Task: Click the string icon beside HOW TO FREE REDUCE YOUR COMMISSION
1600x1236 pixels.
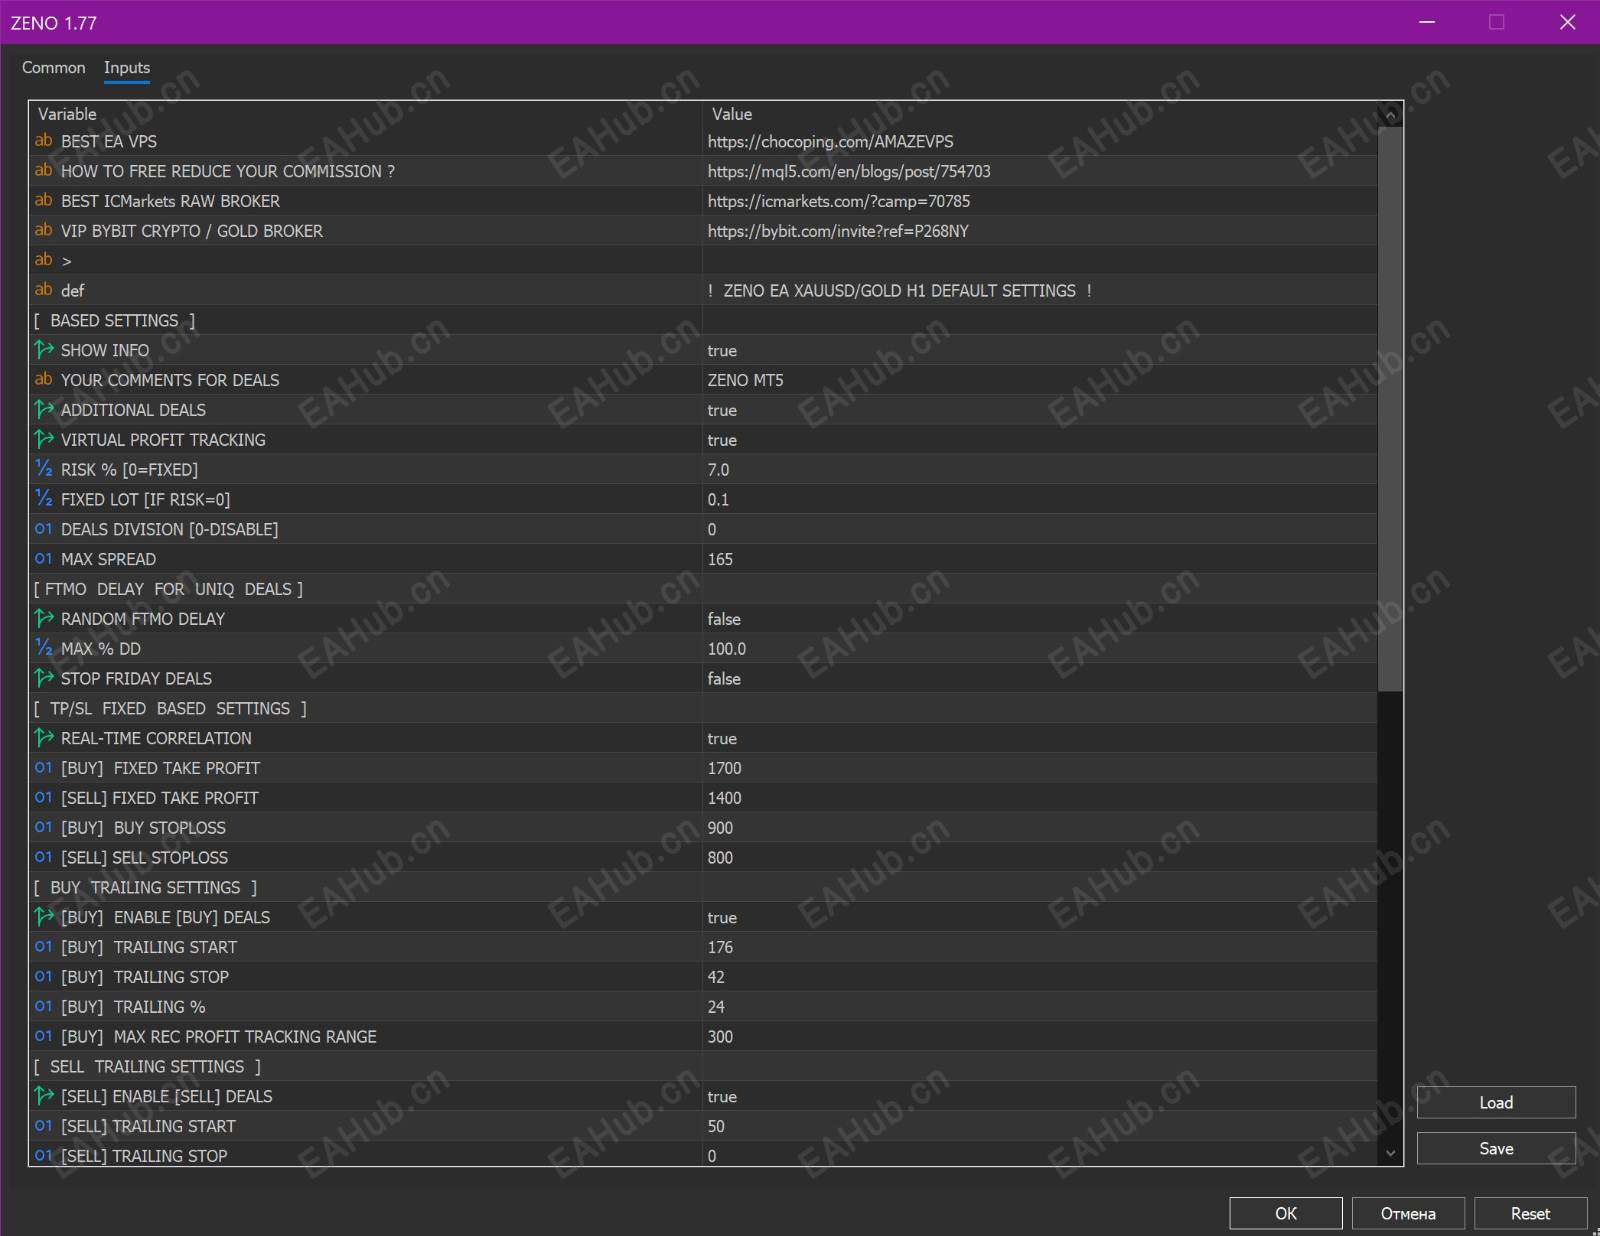Action: [43, 171]
